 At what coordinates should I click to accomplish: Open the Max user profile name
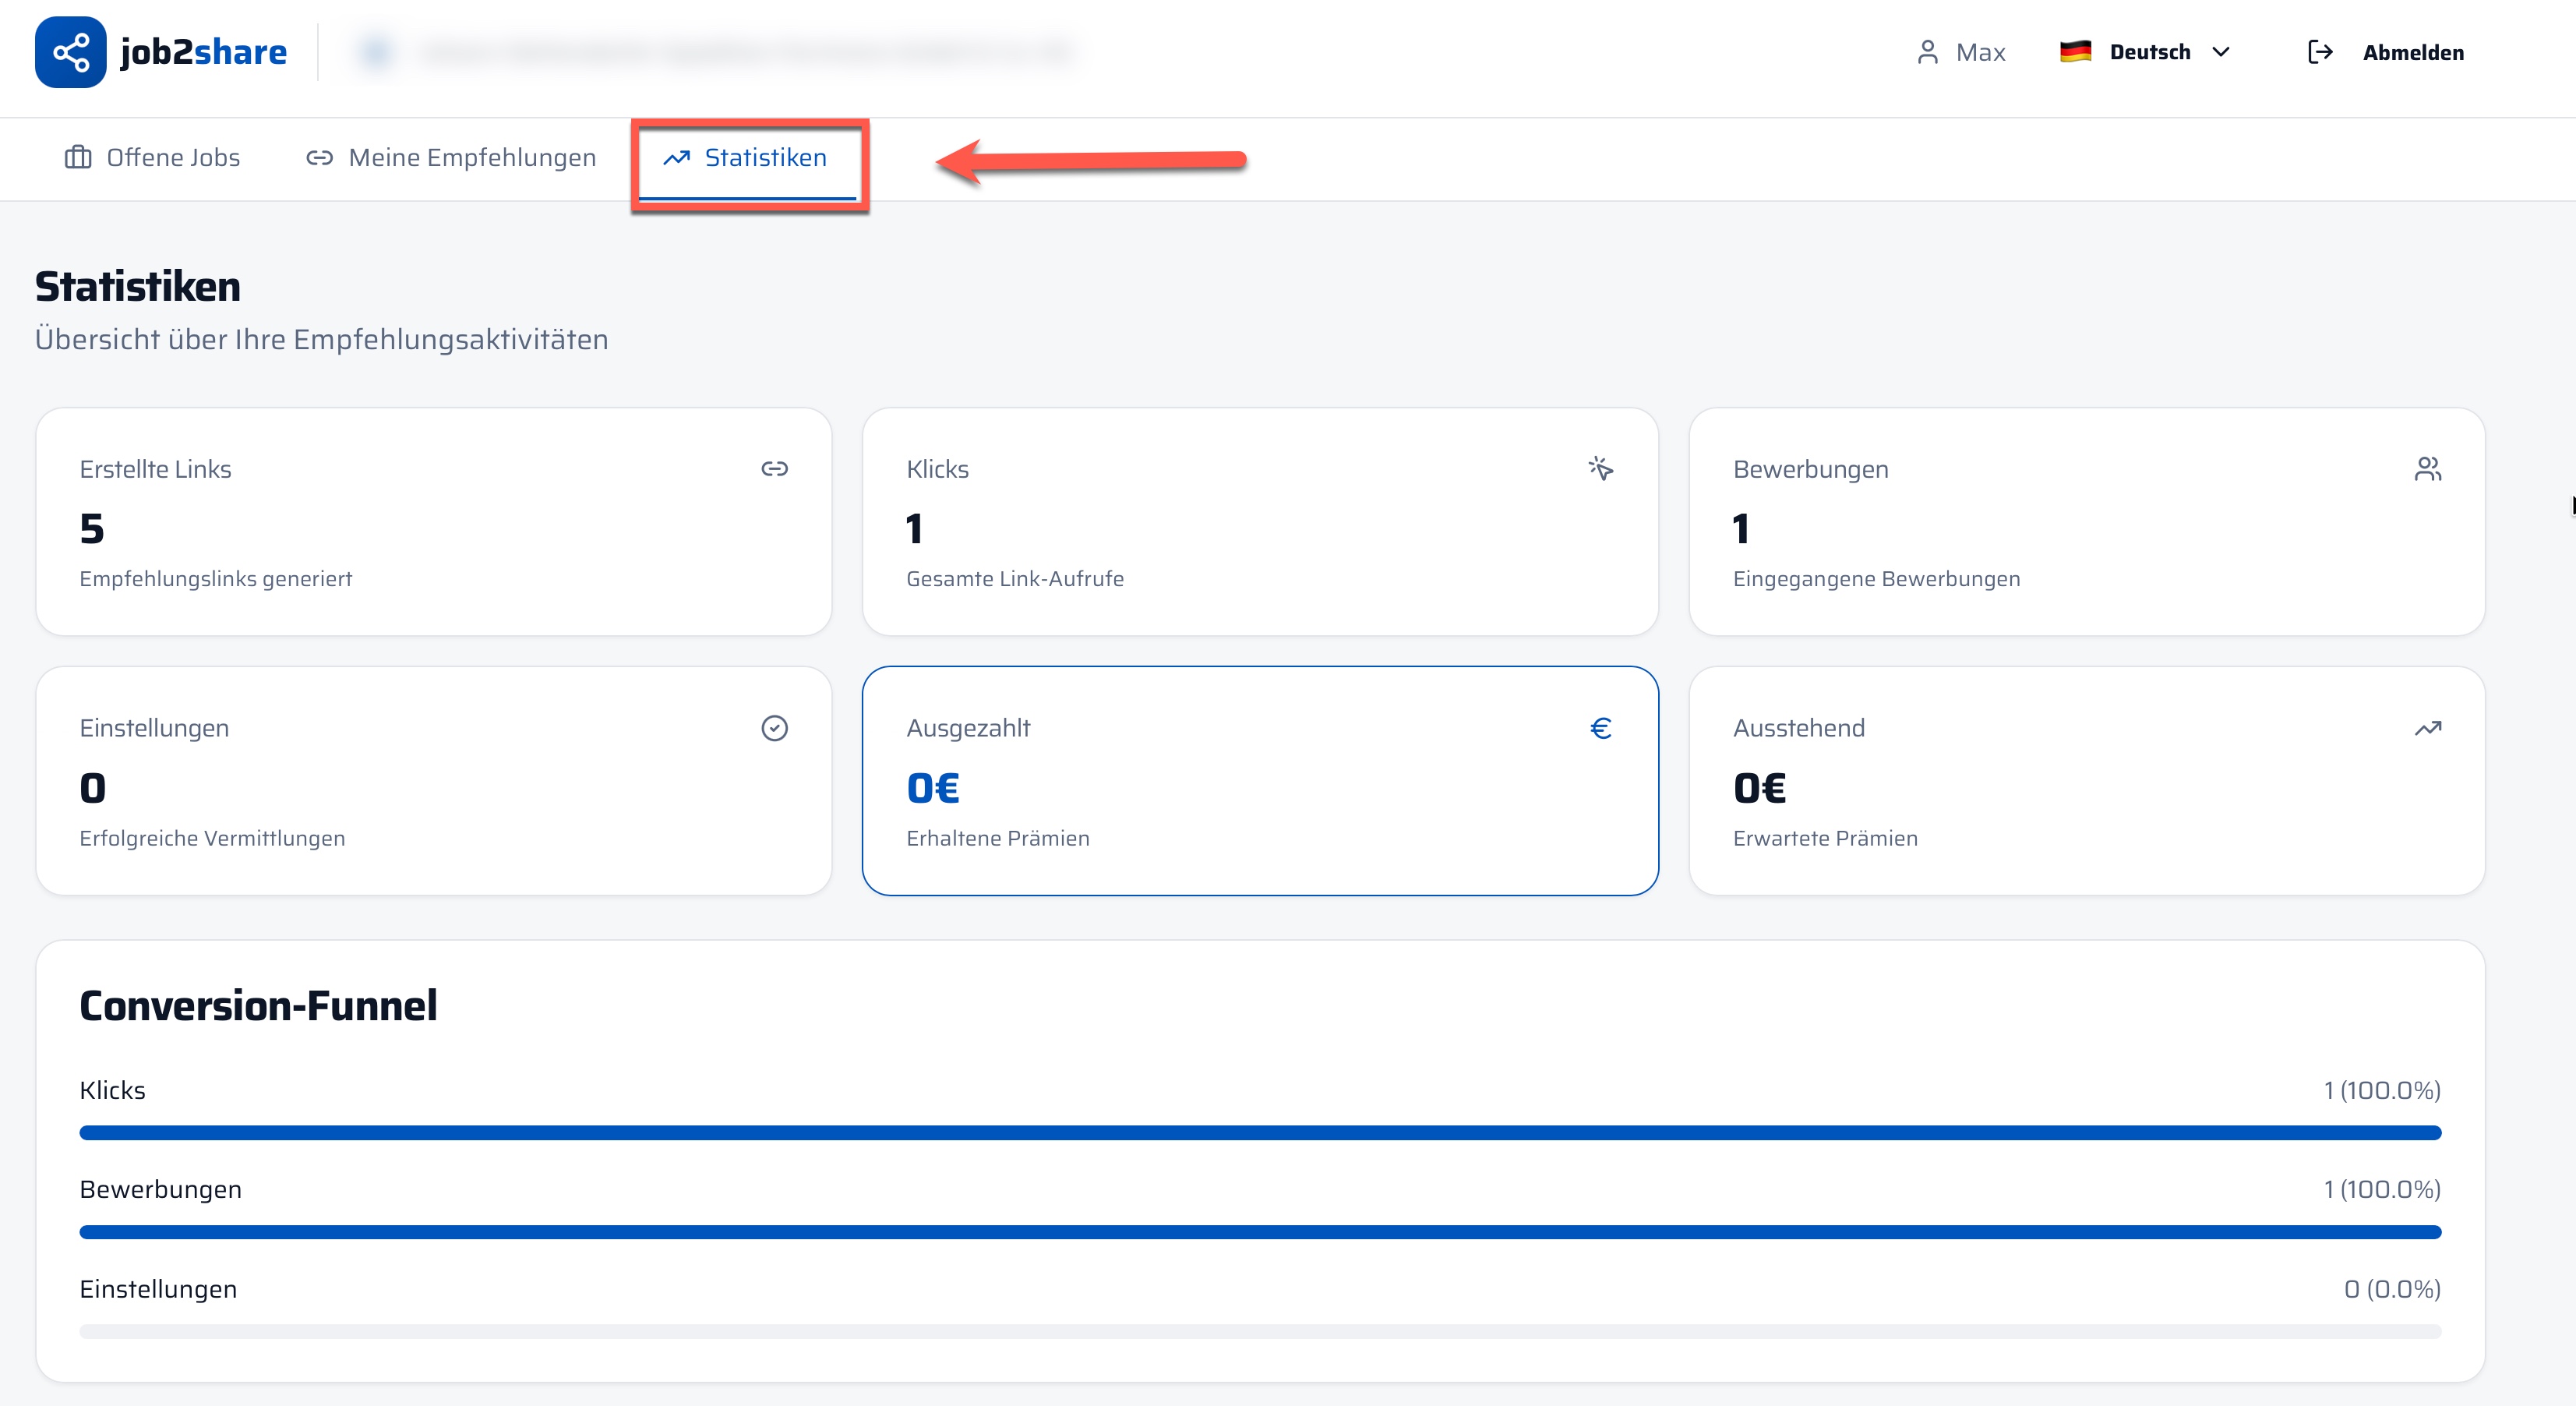tap(1980, 52)
